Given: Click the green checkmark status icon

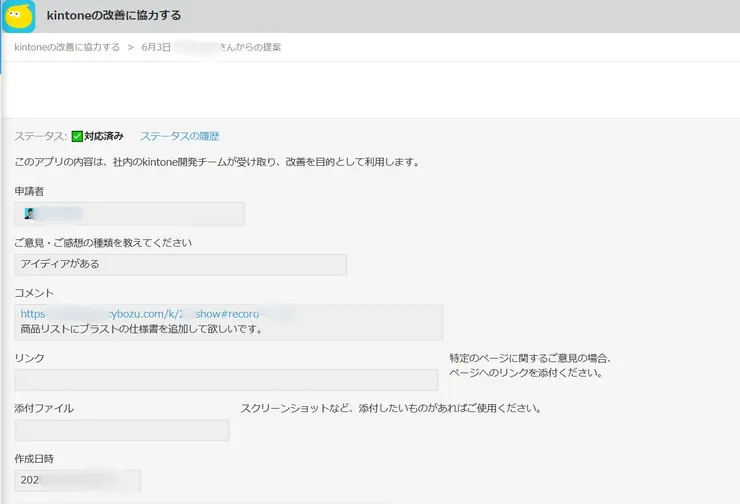Looking at the screenshot, I should click(77, 136).
